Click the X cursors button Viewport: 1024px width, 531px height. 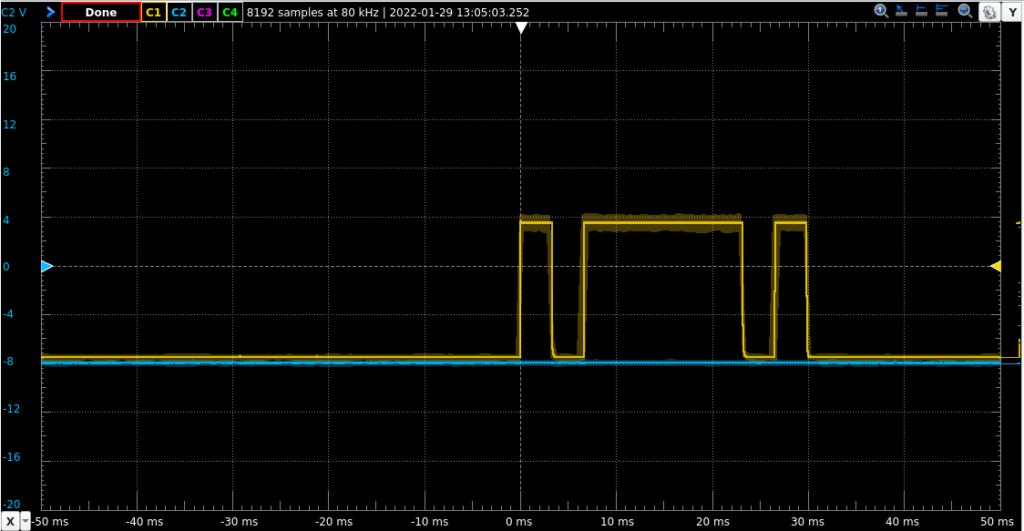(10, 521)
